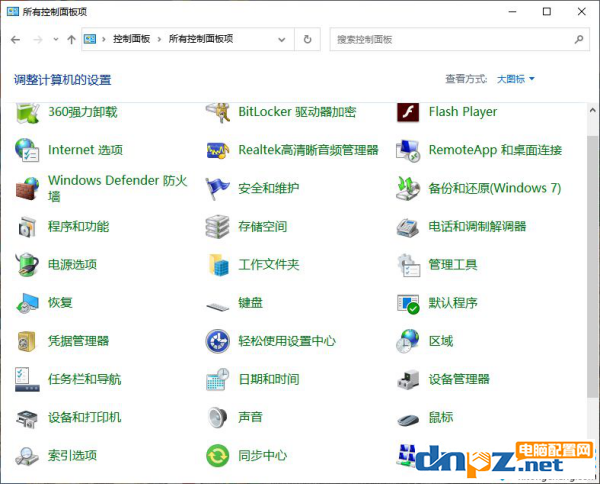The width and height of the screenshot is (600, 484).
Task: Open the 360强力卸载 icon
Action: point(27,113)
